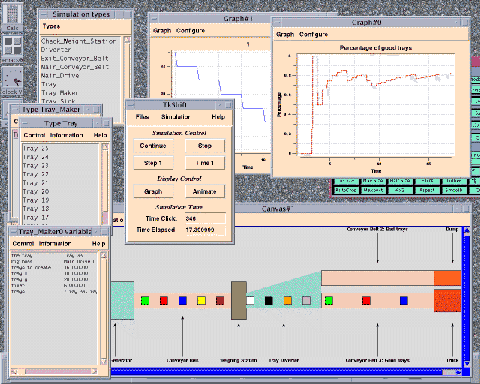Open Types menu in Simulation types window
480x384 pixels.
point(51,26)
